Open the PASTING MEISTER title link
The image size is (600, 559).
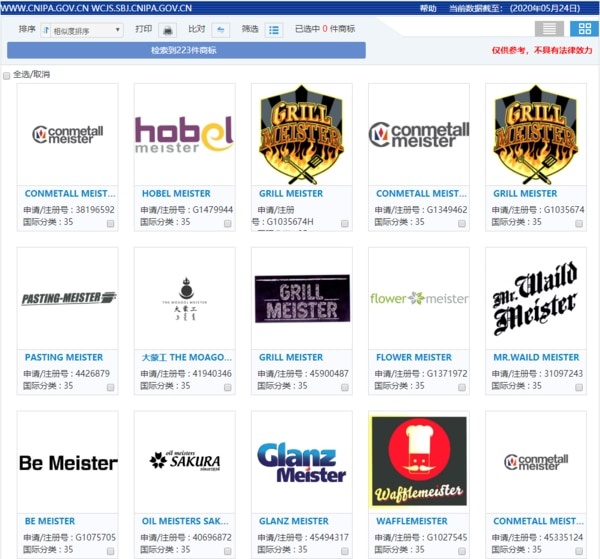pyautogui.click(x=64, y=357)
